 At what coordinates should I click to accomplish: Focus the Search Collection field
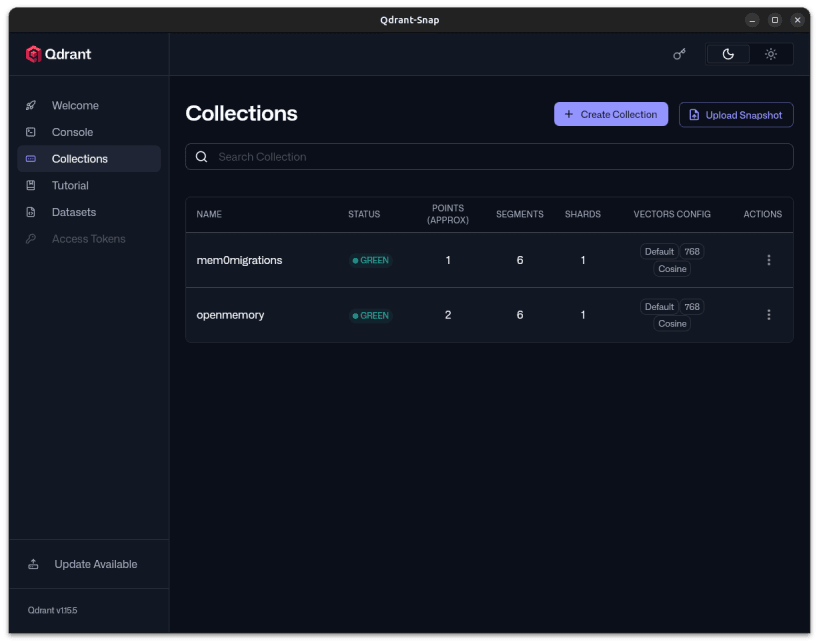[489, 157]
